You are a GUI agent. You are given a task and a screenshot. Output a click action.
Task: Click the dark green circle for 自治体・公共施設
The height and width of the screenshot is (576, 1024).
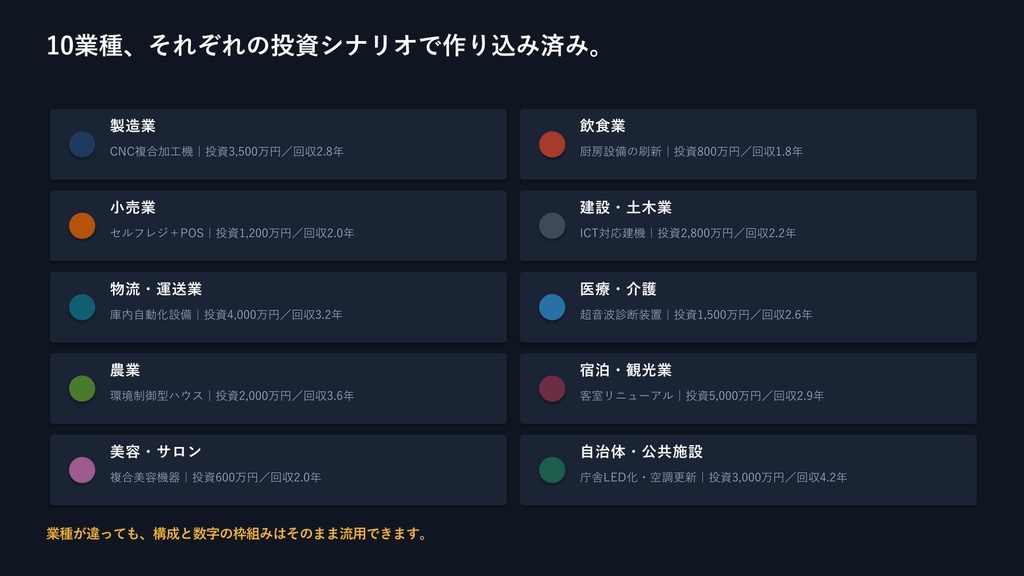click(552, 470)
